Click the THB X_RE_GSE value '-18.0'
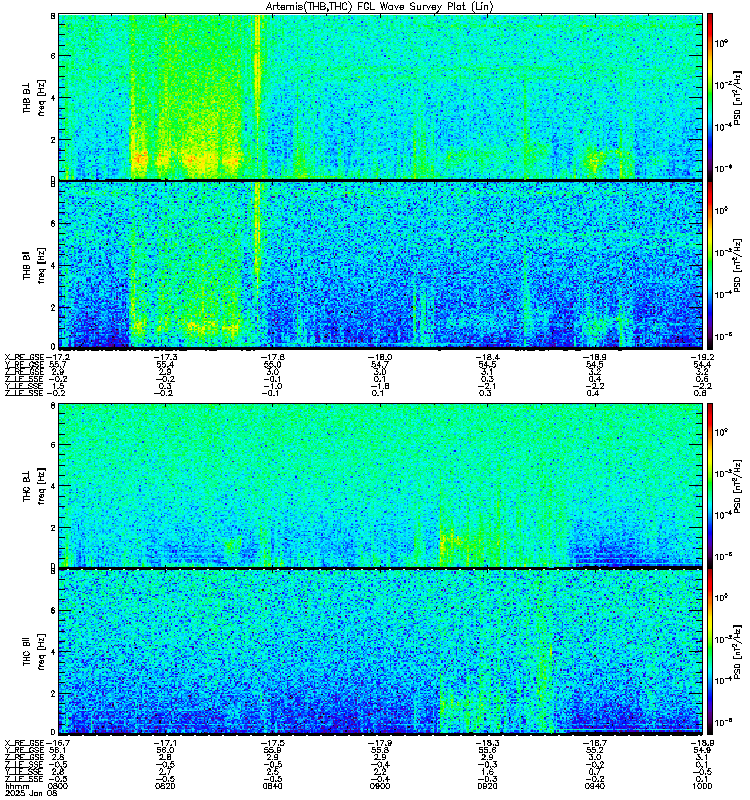Screen dimensions: 750x800 point(380,357)
